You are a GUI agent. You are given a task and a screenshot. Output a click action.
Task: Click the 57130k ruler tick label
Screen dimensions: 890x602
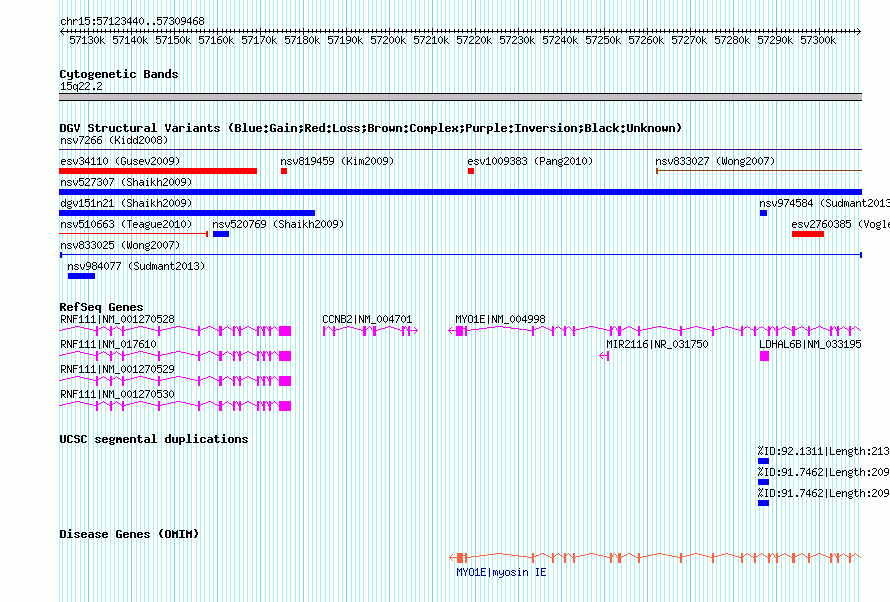coord(87,41)
